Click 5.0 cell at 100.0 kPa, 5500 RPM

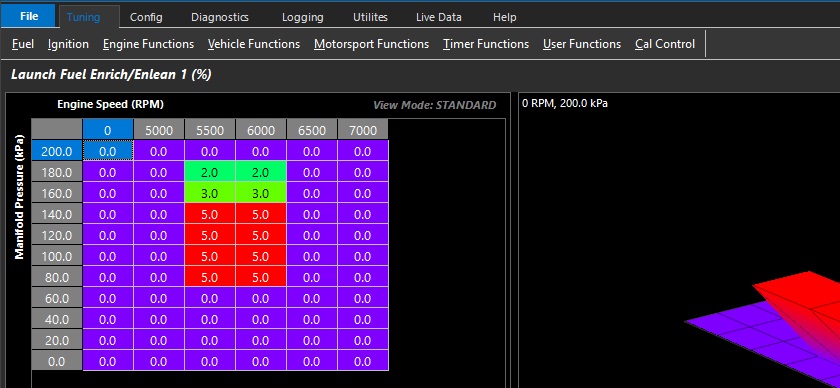click(209, 257)
